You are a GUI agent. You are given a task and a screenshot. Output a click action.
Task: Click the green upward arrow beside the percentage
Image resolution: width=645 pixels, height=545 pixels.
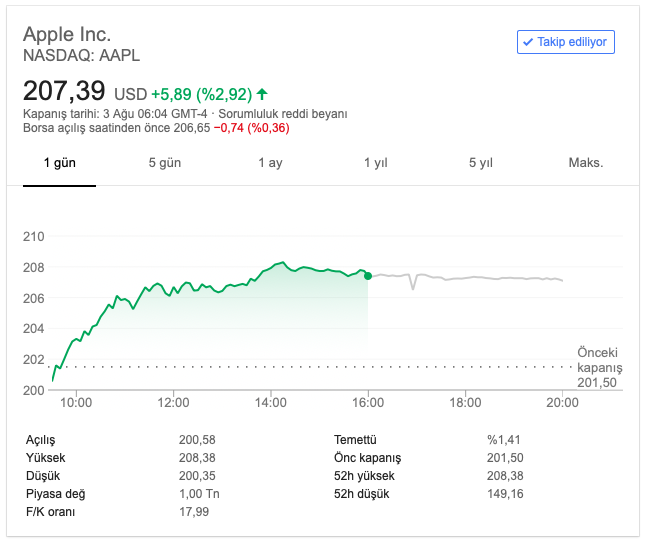click(262, 94)
